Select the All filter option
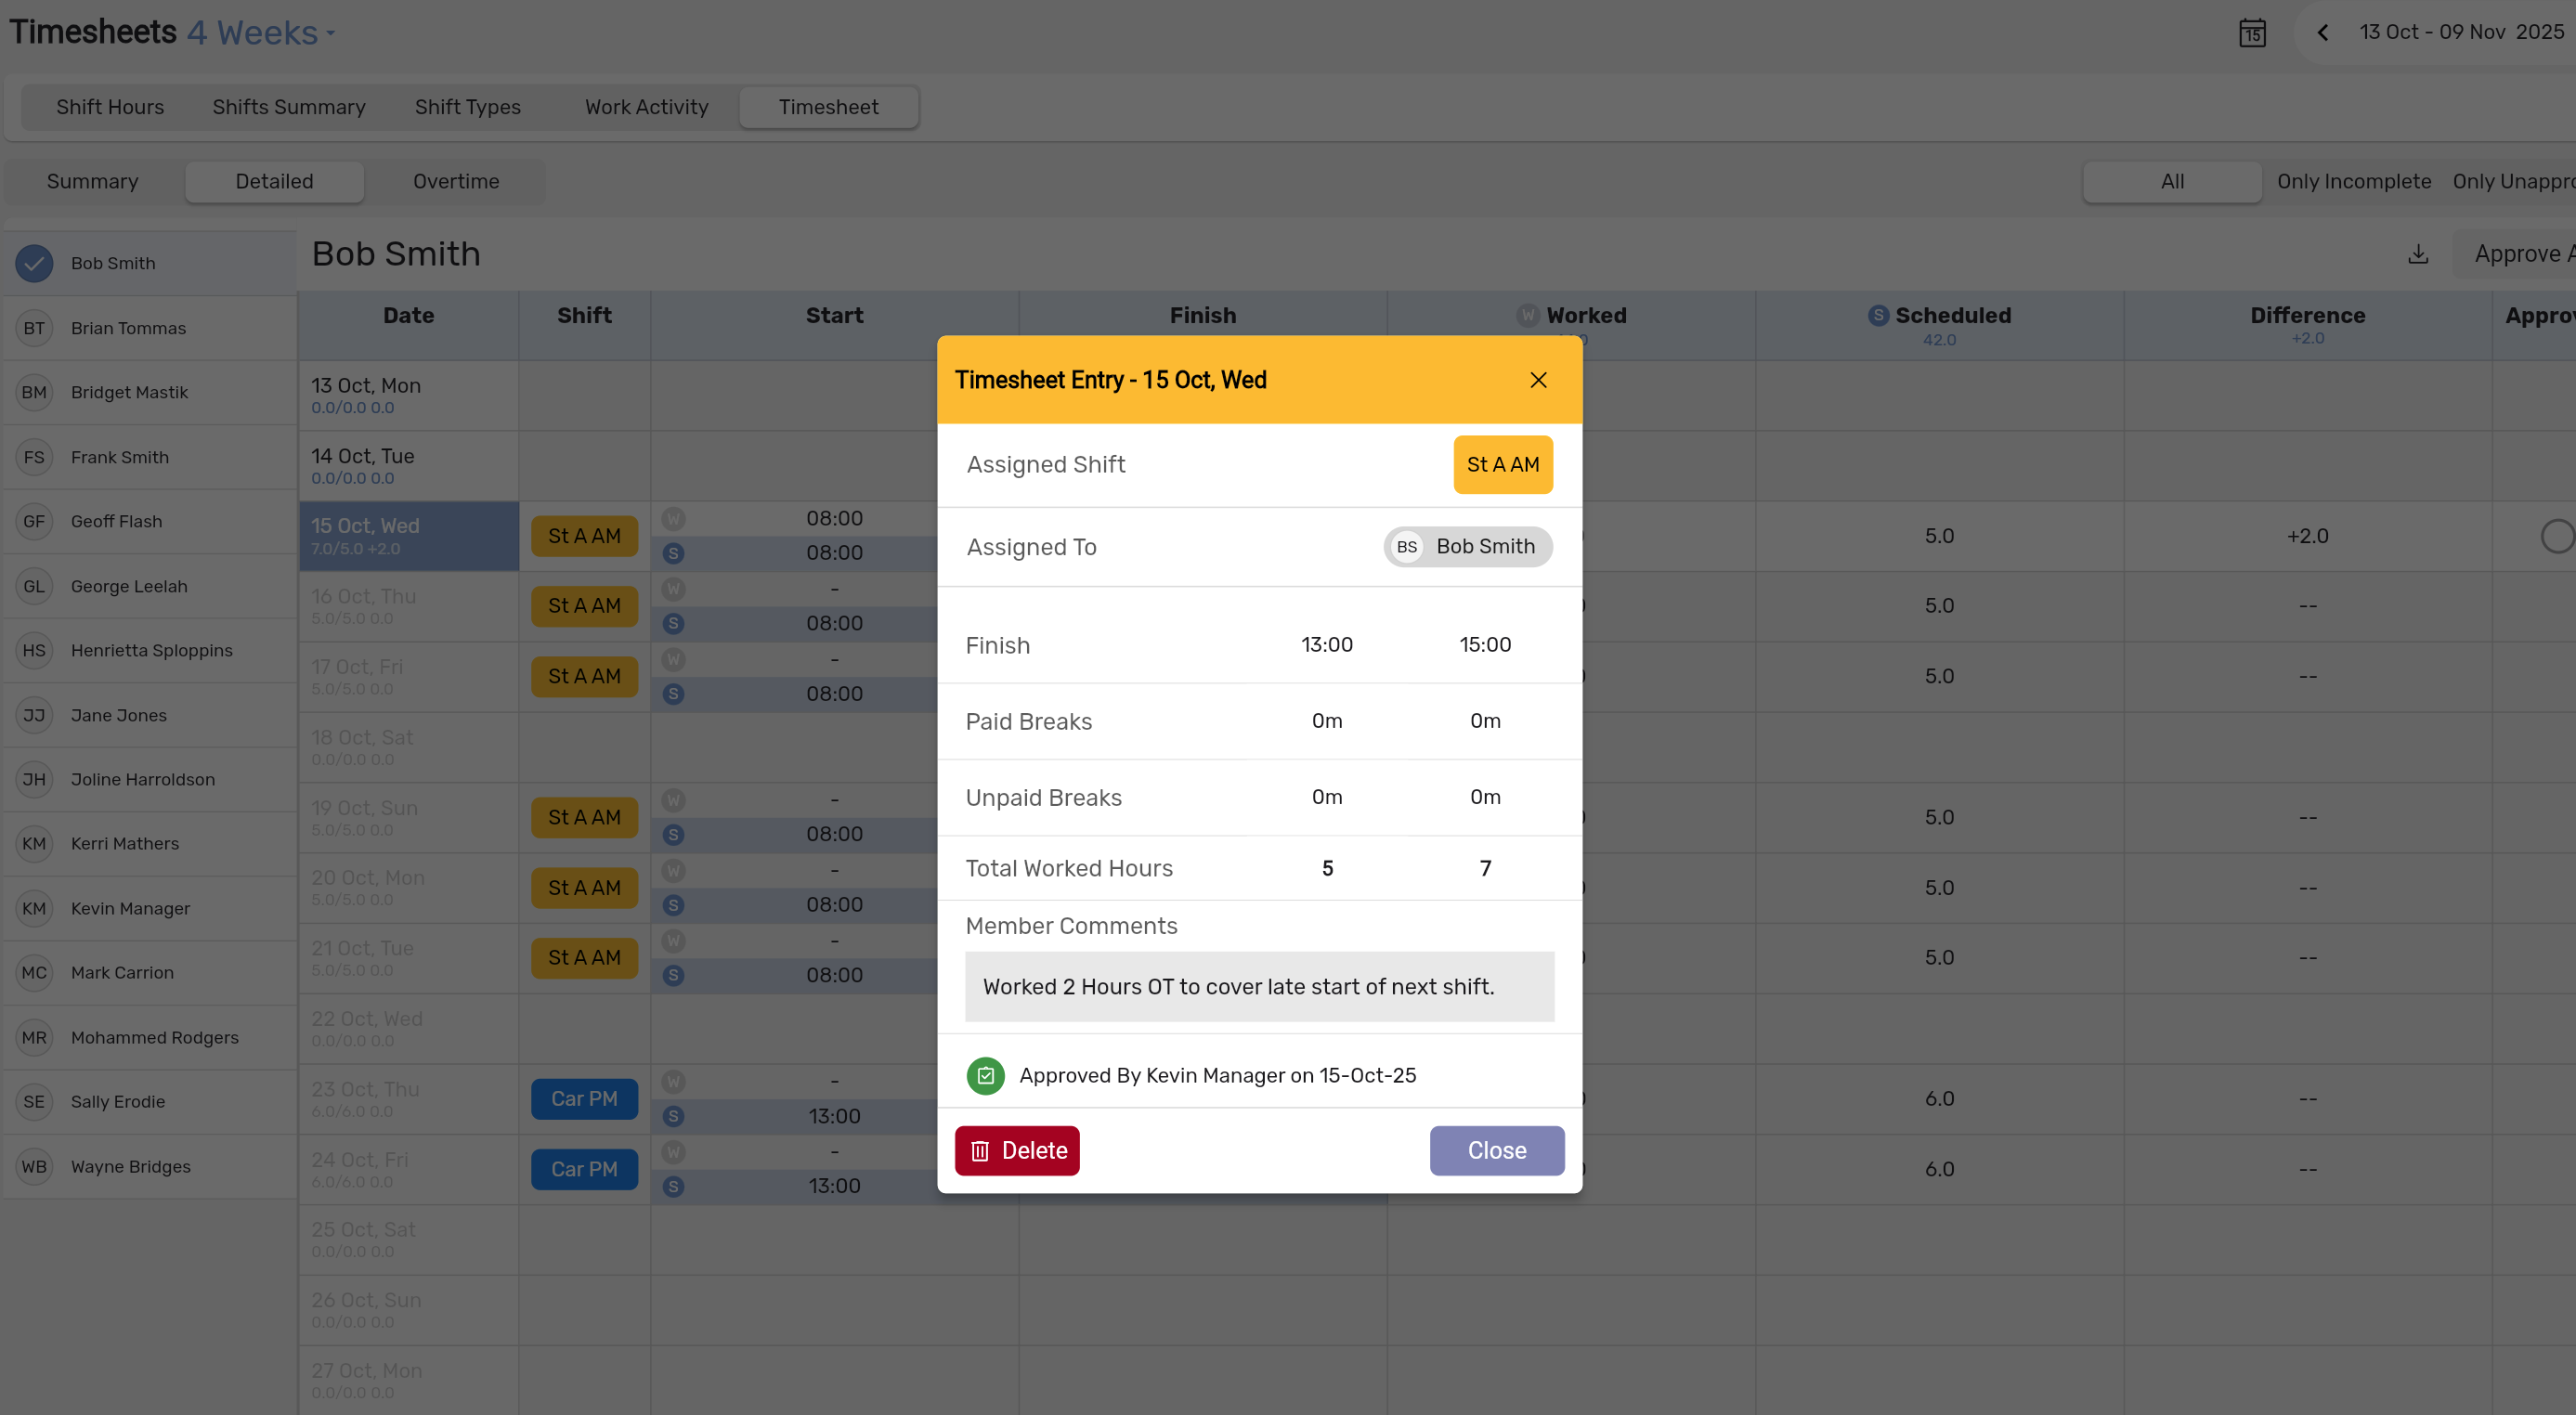 point(2172,182)
